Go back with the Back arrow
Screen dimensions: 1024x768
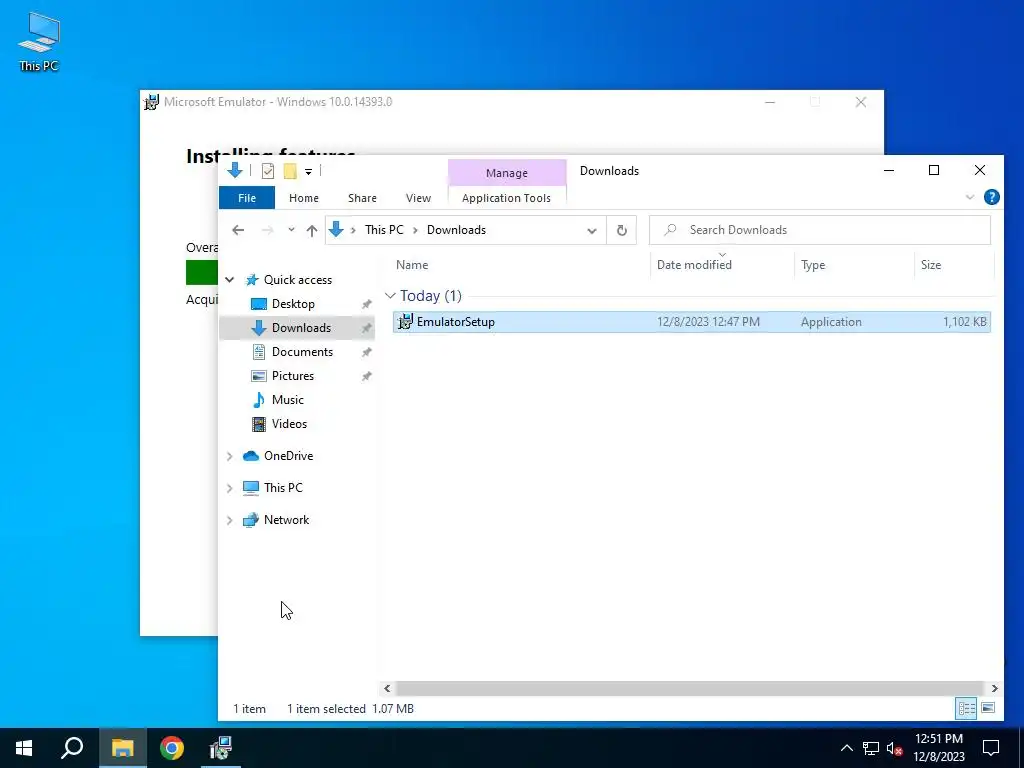point(238,230)
